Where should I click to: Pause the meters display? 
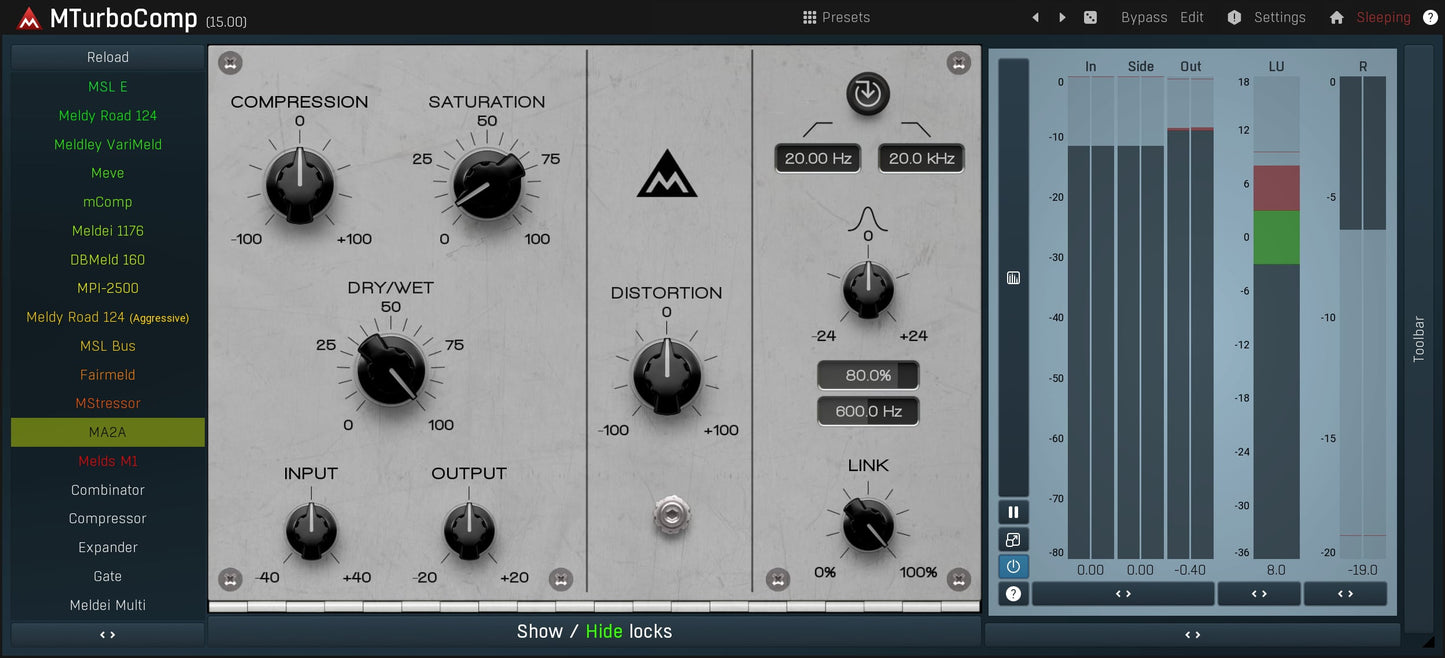tap(1013, 512)
